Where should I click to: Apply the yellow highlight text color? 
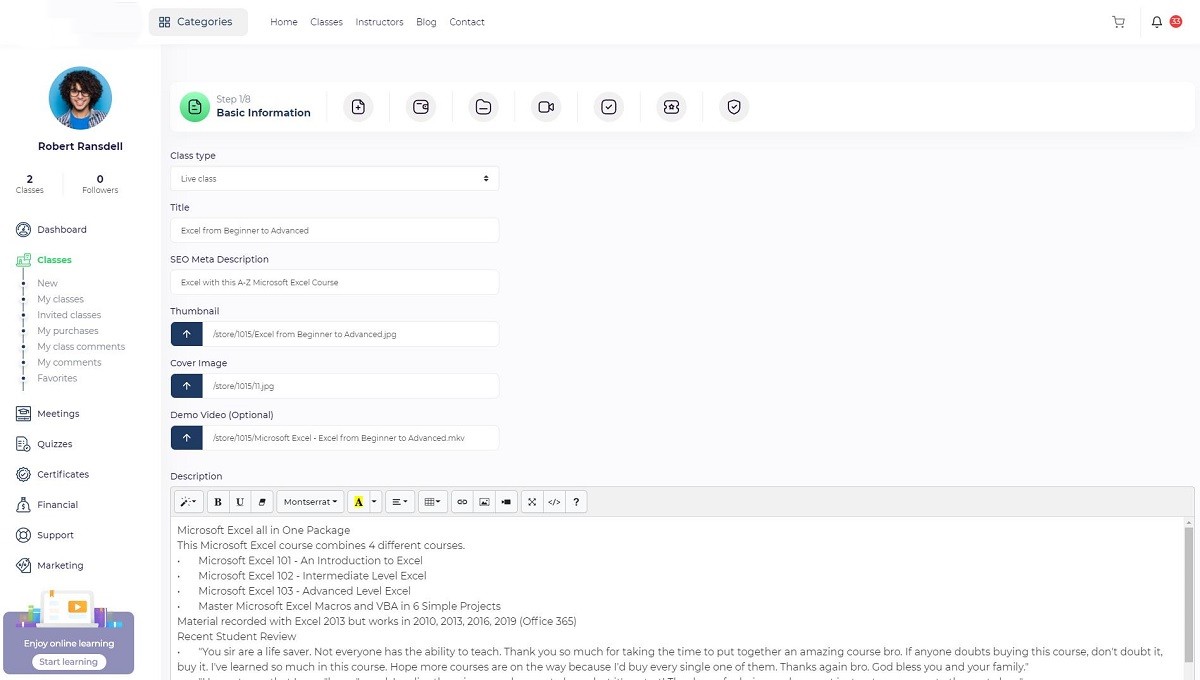[358, 502]
